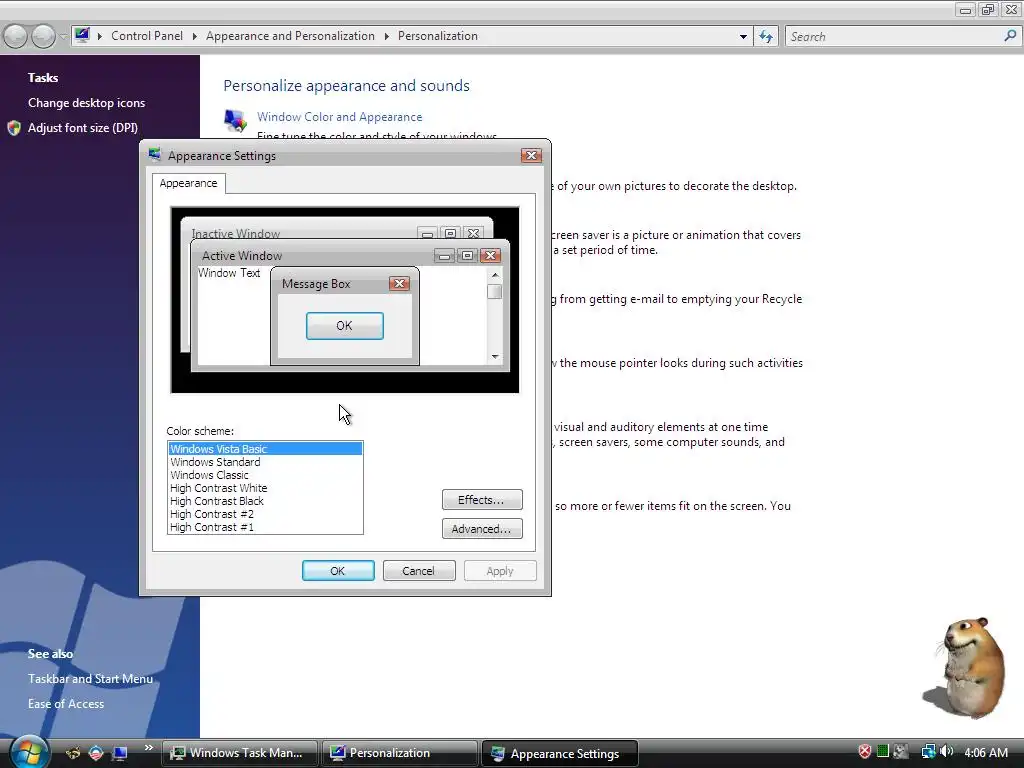Open Taskbar and Start Menu link
Screen dimensions: 1024x768
coord(90,679)
